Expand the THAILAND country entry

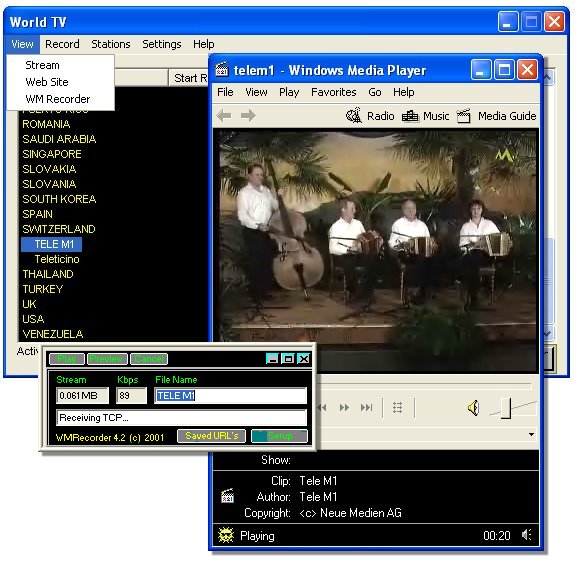[x=48, y=274]
